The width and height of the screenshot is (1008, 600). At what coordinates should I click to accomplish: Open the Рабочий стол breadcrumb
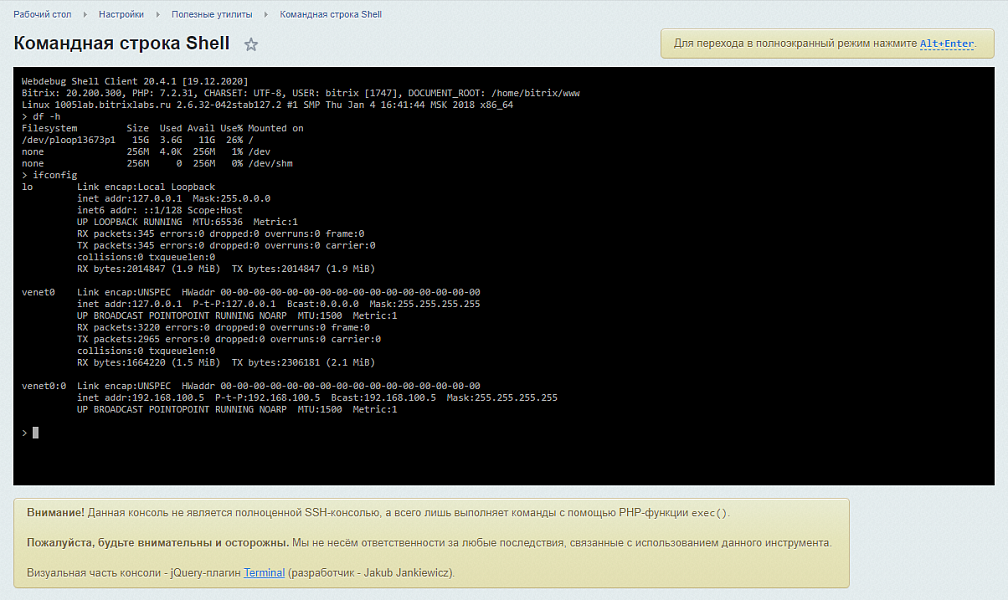click(41, 14)
